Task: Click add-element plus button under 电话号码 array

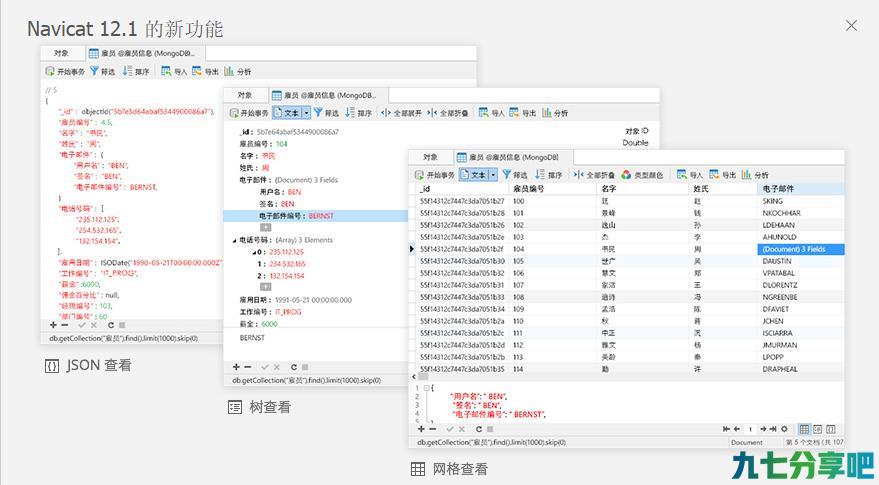Action: (x=266, y=287)
